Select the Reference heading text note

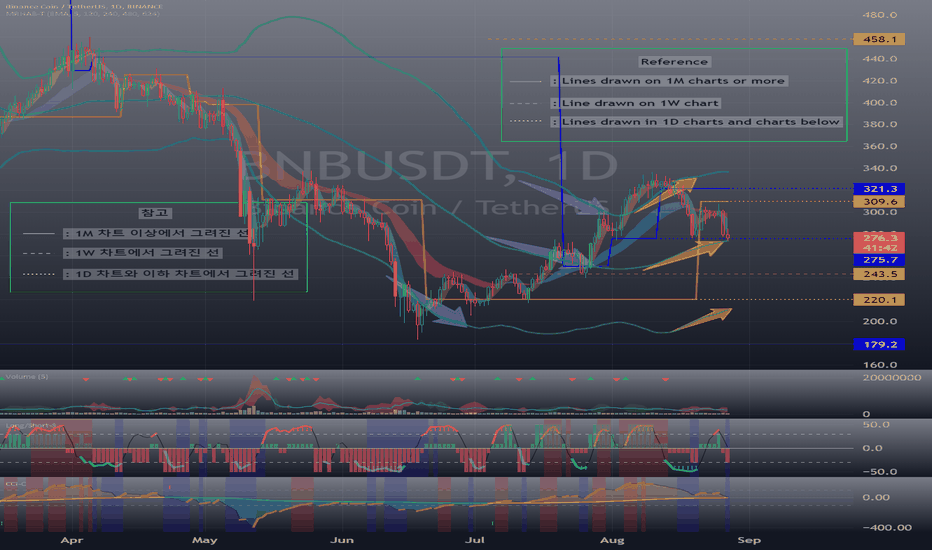pos(674,62)
